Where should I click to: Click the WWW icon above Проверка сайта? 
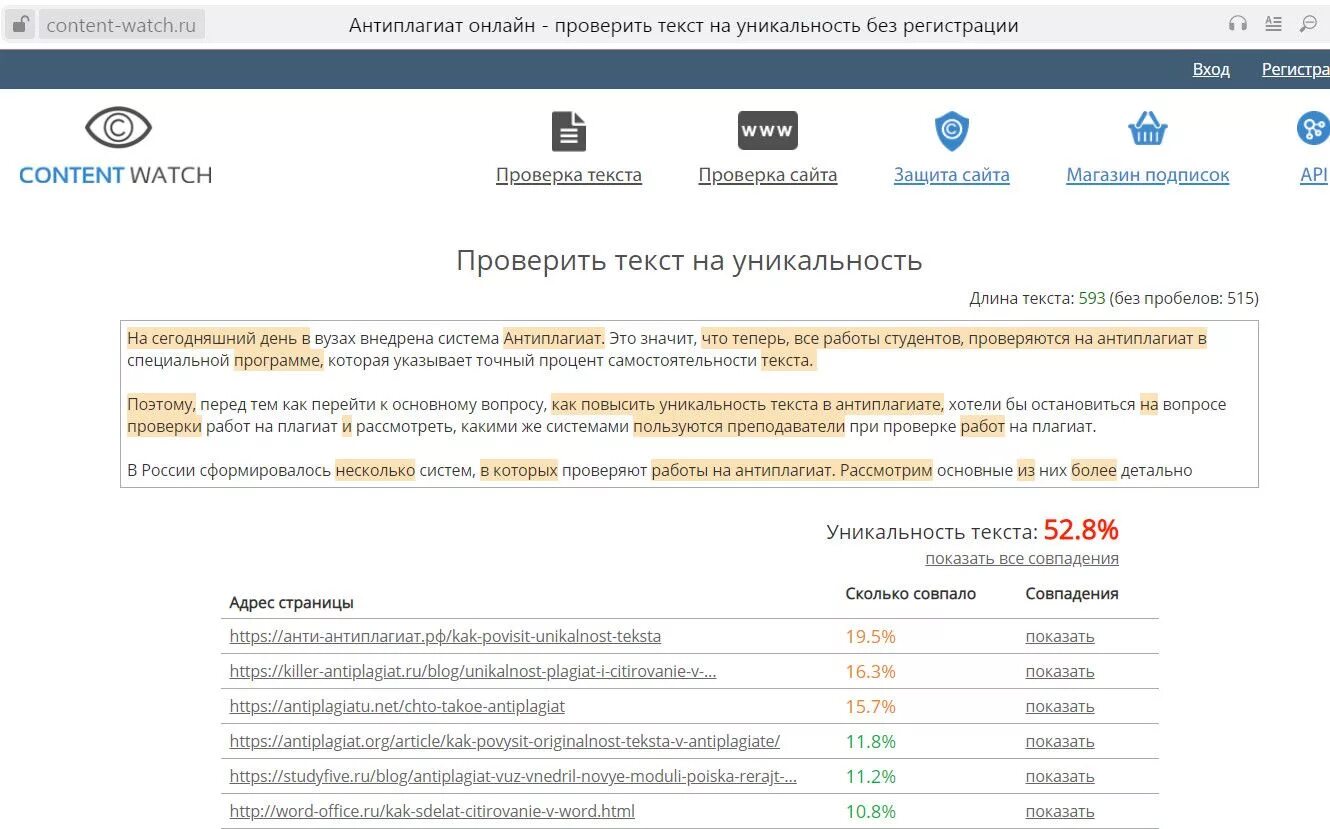point(768,130)
